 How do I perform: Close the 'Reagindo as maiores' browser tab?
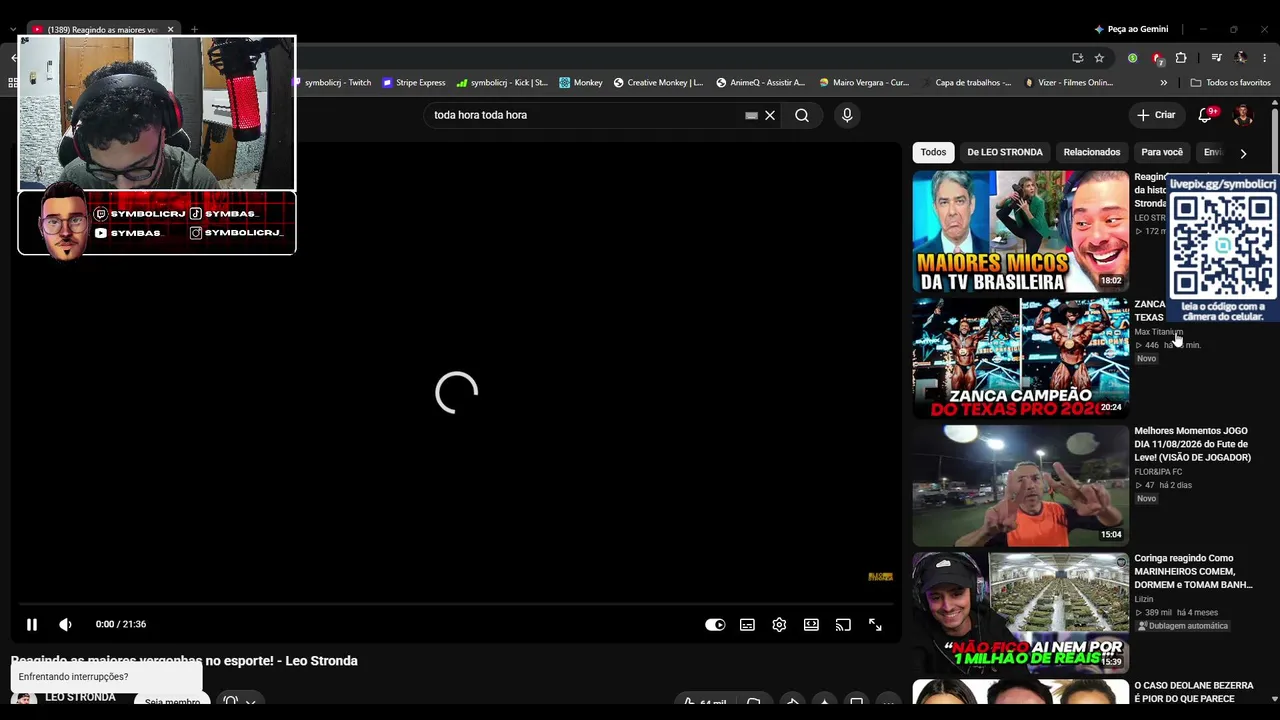click(170, 29)
